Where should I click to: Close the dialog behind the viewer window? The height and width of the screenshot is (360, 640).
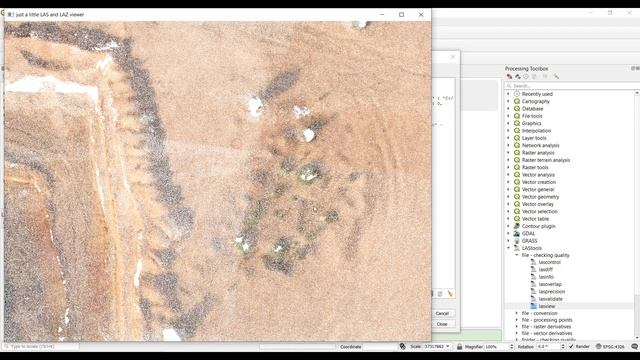(453, 57)
